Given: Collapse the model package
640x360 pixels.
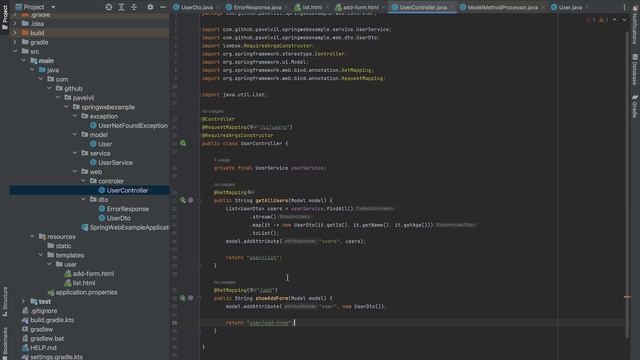Looking at the screenshot, I should tap(75, 135).
